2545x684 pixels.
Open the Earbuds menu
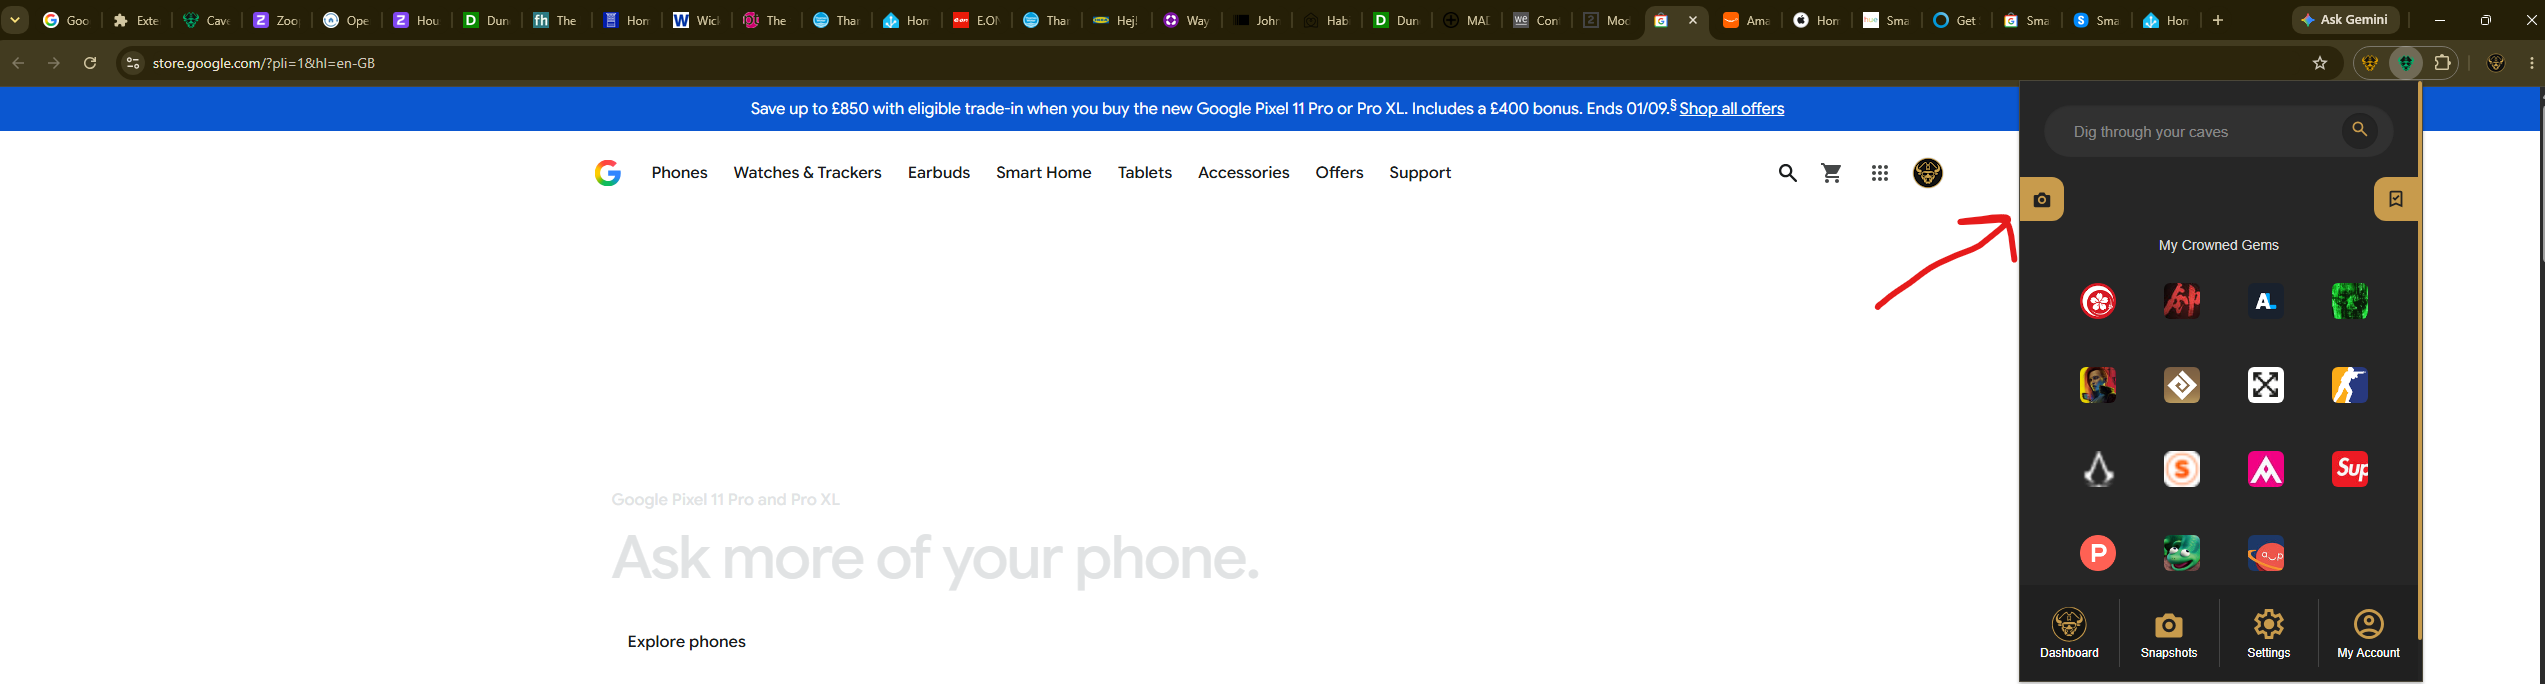click(x=939, y=173)
